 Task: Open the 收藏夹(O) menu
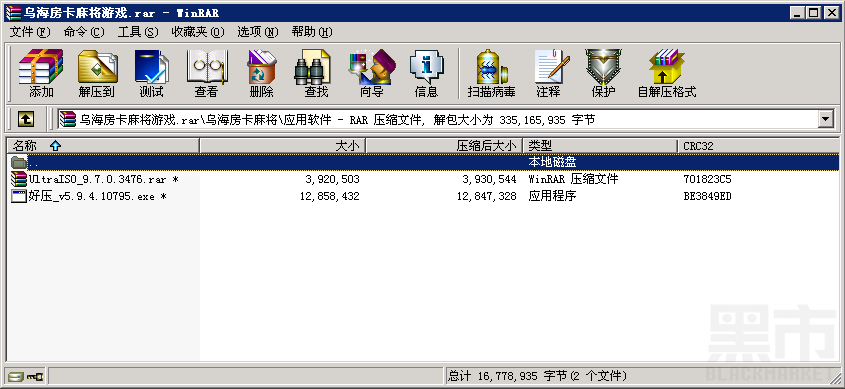[x=198, y=32]
